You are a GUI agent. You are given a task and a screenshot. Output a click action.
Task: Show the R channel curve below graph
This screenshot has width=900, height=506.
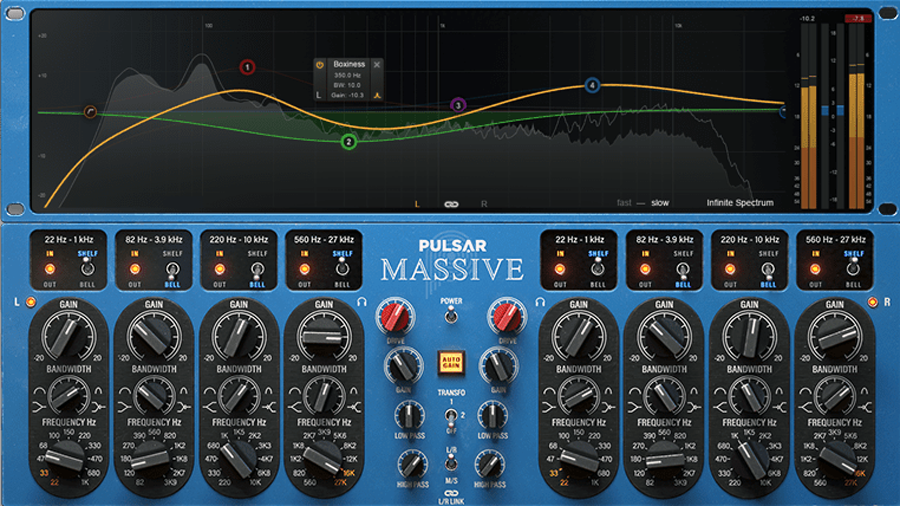(x=484, y=204)
